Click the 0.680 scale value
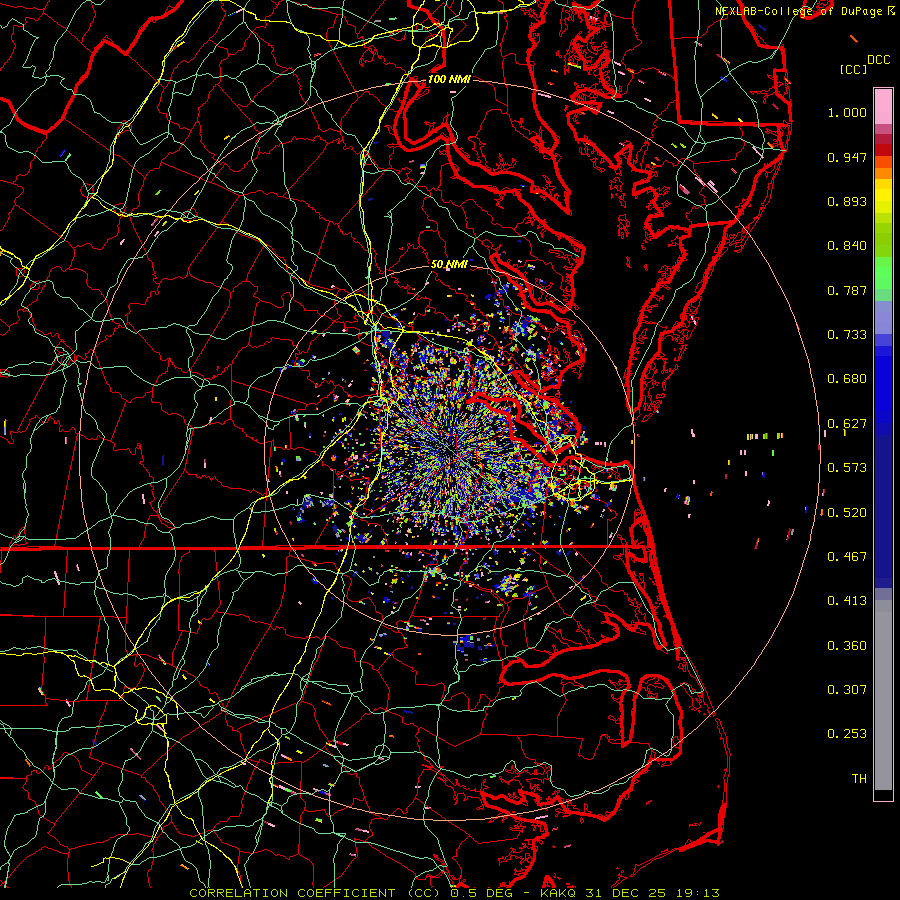This screenshot has height=900, width=900. click(847, 379)
